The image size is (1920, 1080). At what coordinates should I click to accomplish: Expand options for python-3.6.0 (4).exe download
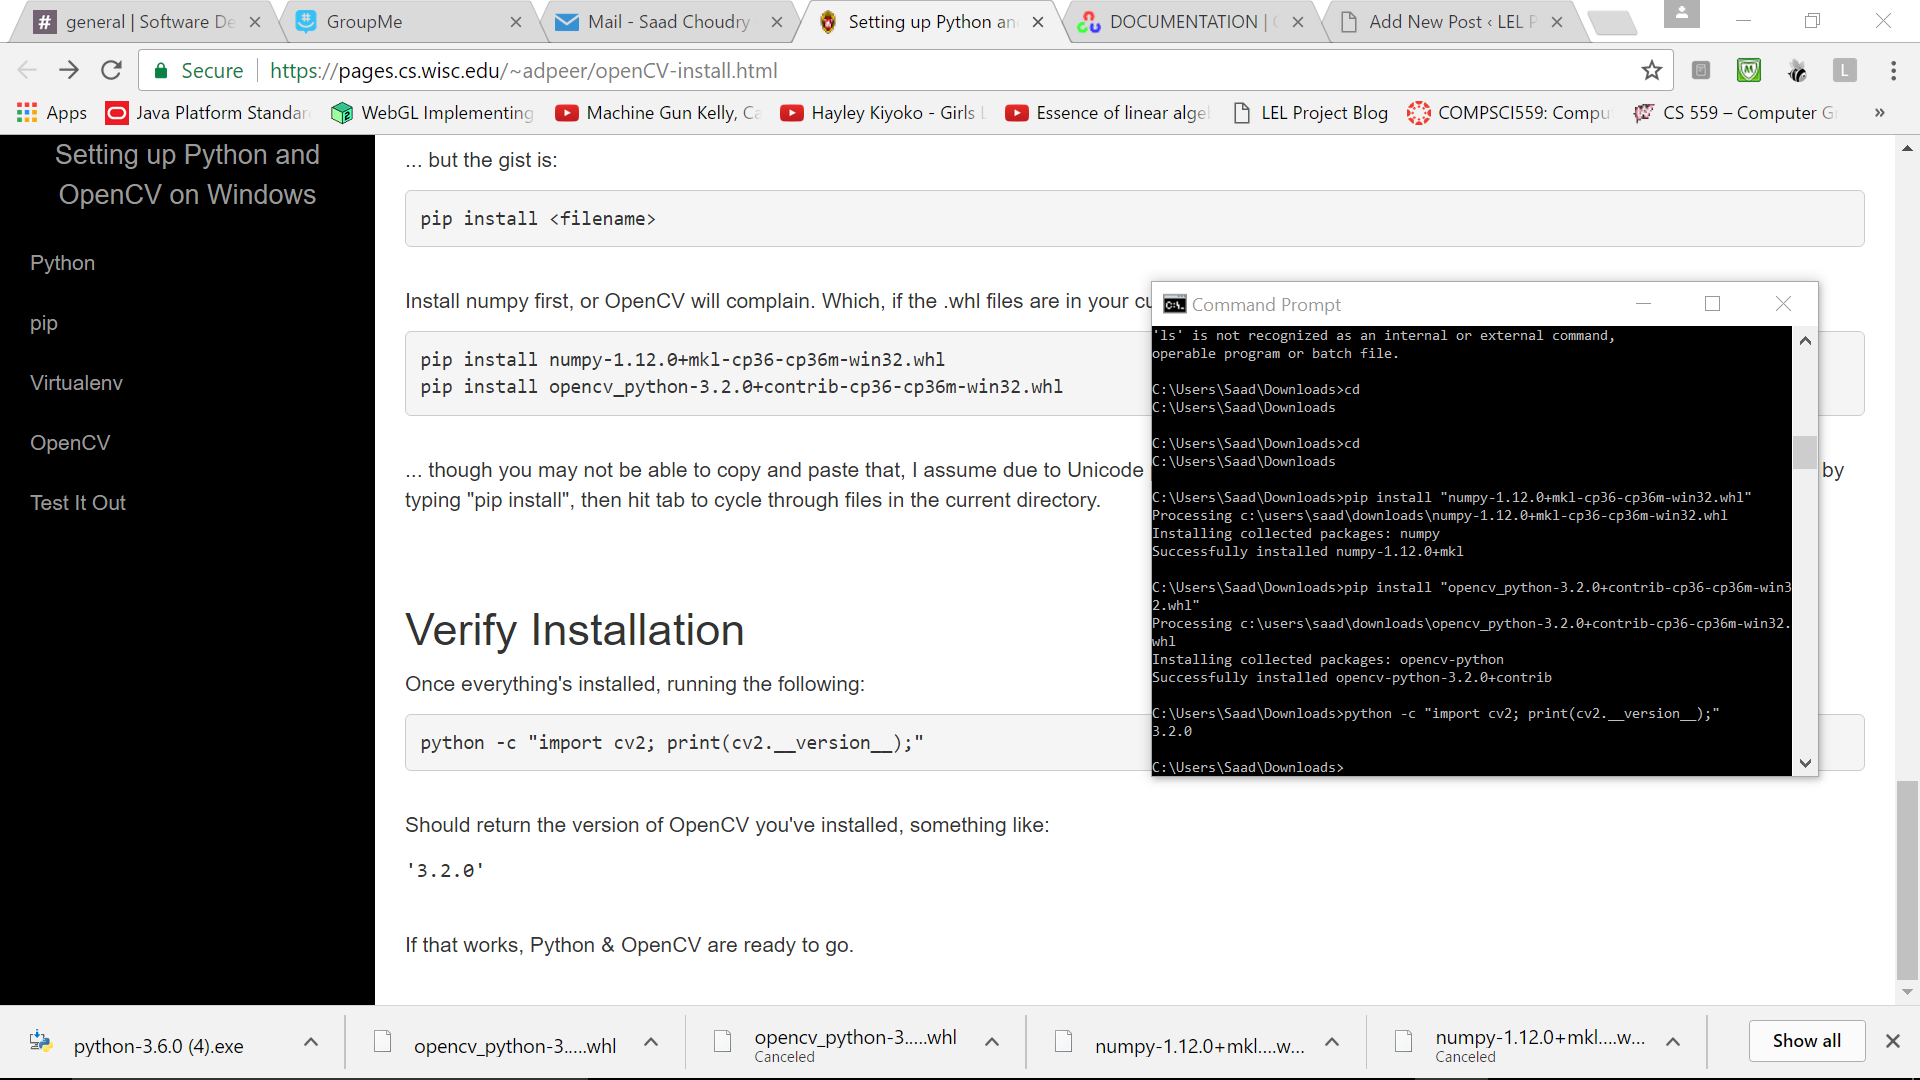tap(311, 1042)
